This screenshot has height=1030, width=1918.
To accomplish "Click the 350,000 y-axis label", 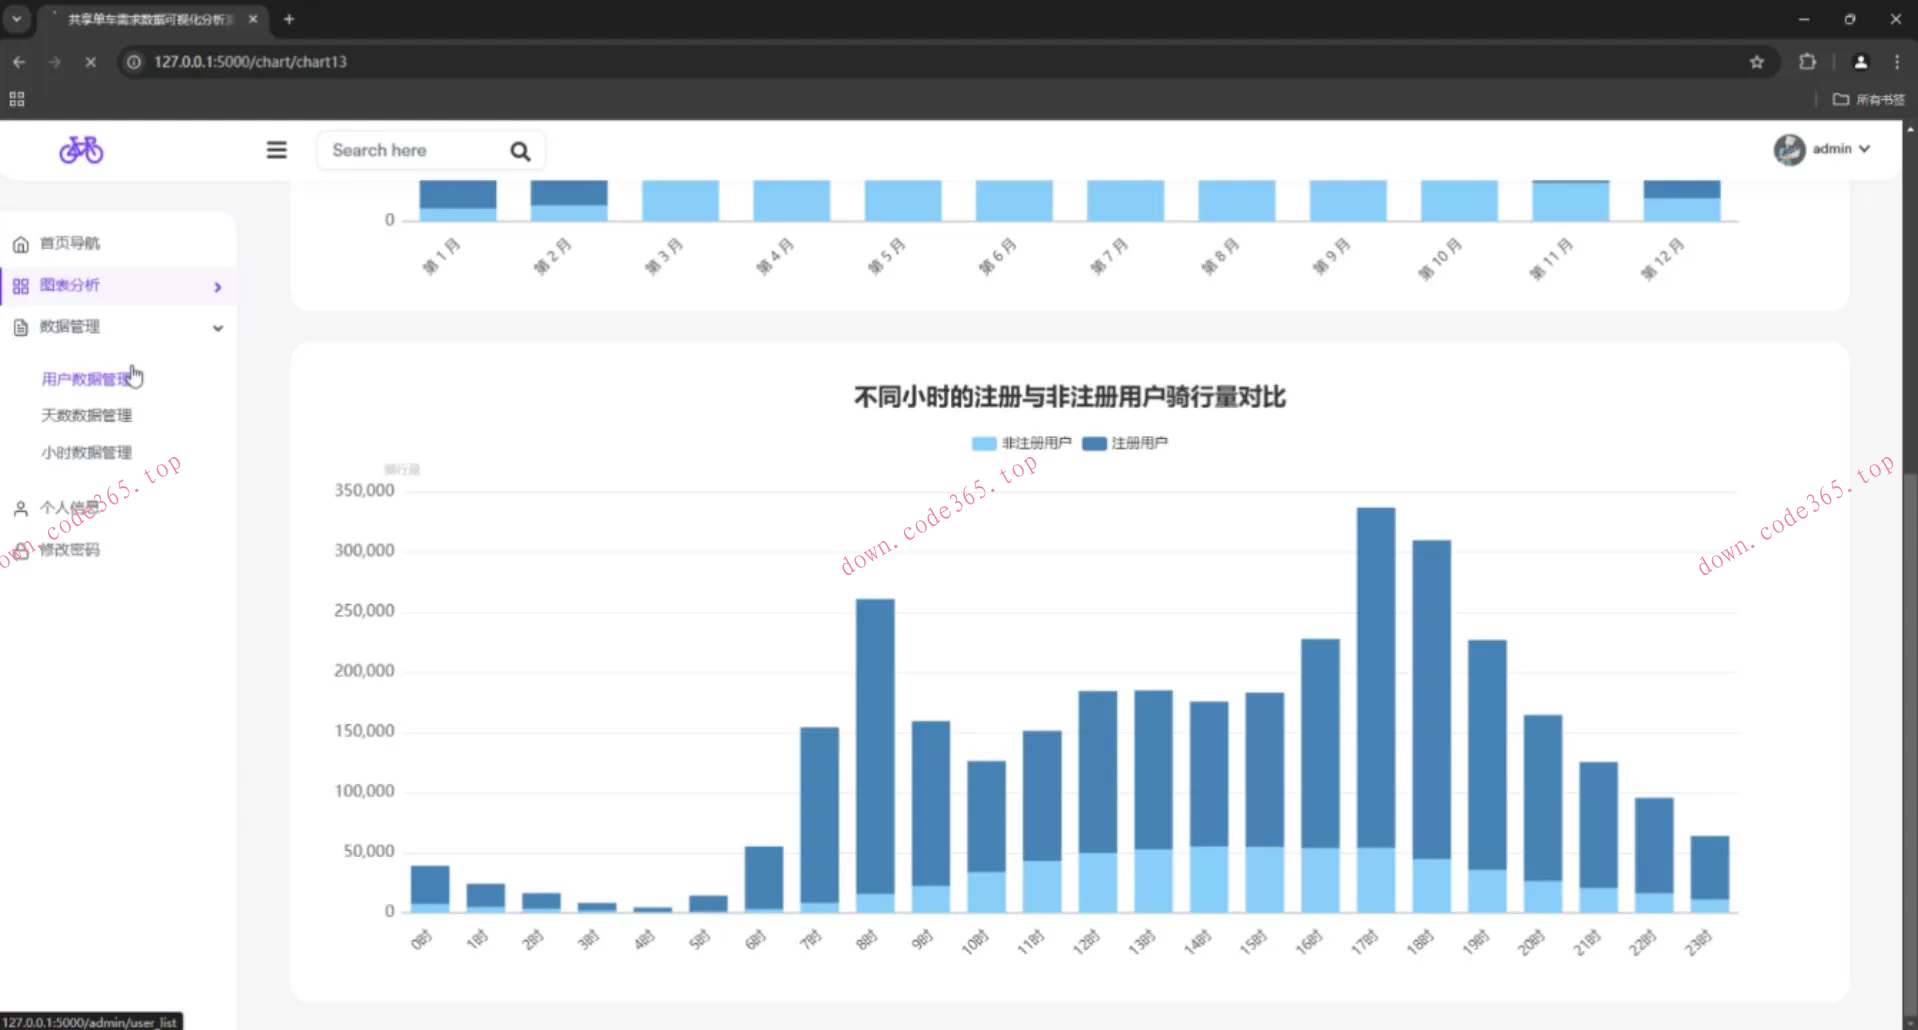I will [364, 490].
